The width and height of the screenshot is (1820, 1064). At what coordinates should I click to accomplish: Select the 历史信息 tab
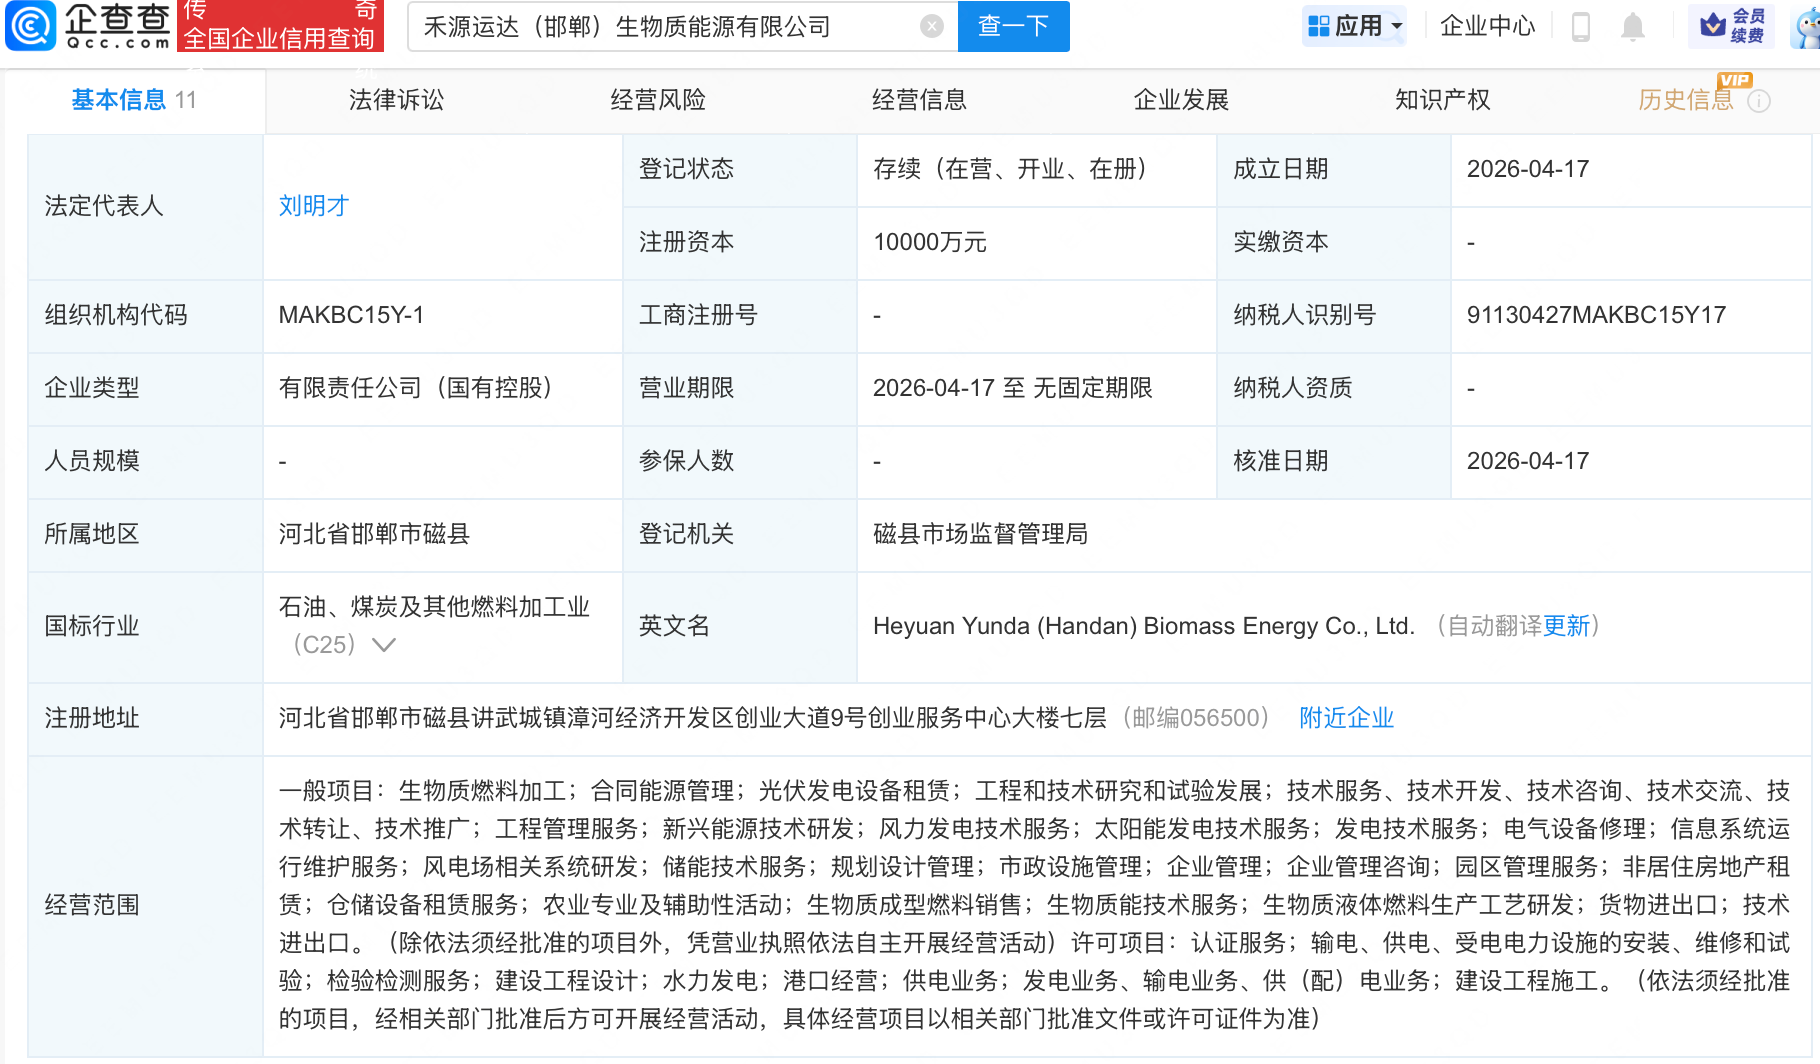[x=1685, y=100]
